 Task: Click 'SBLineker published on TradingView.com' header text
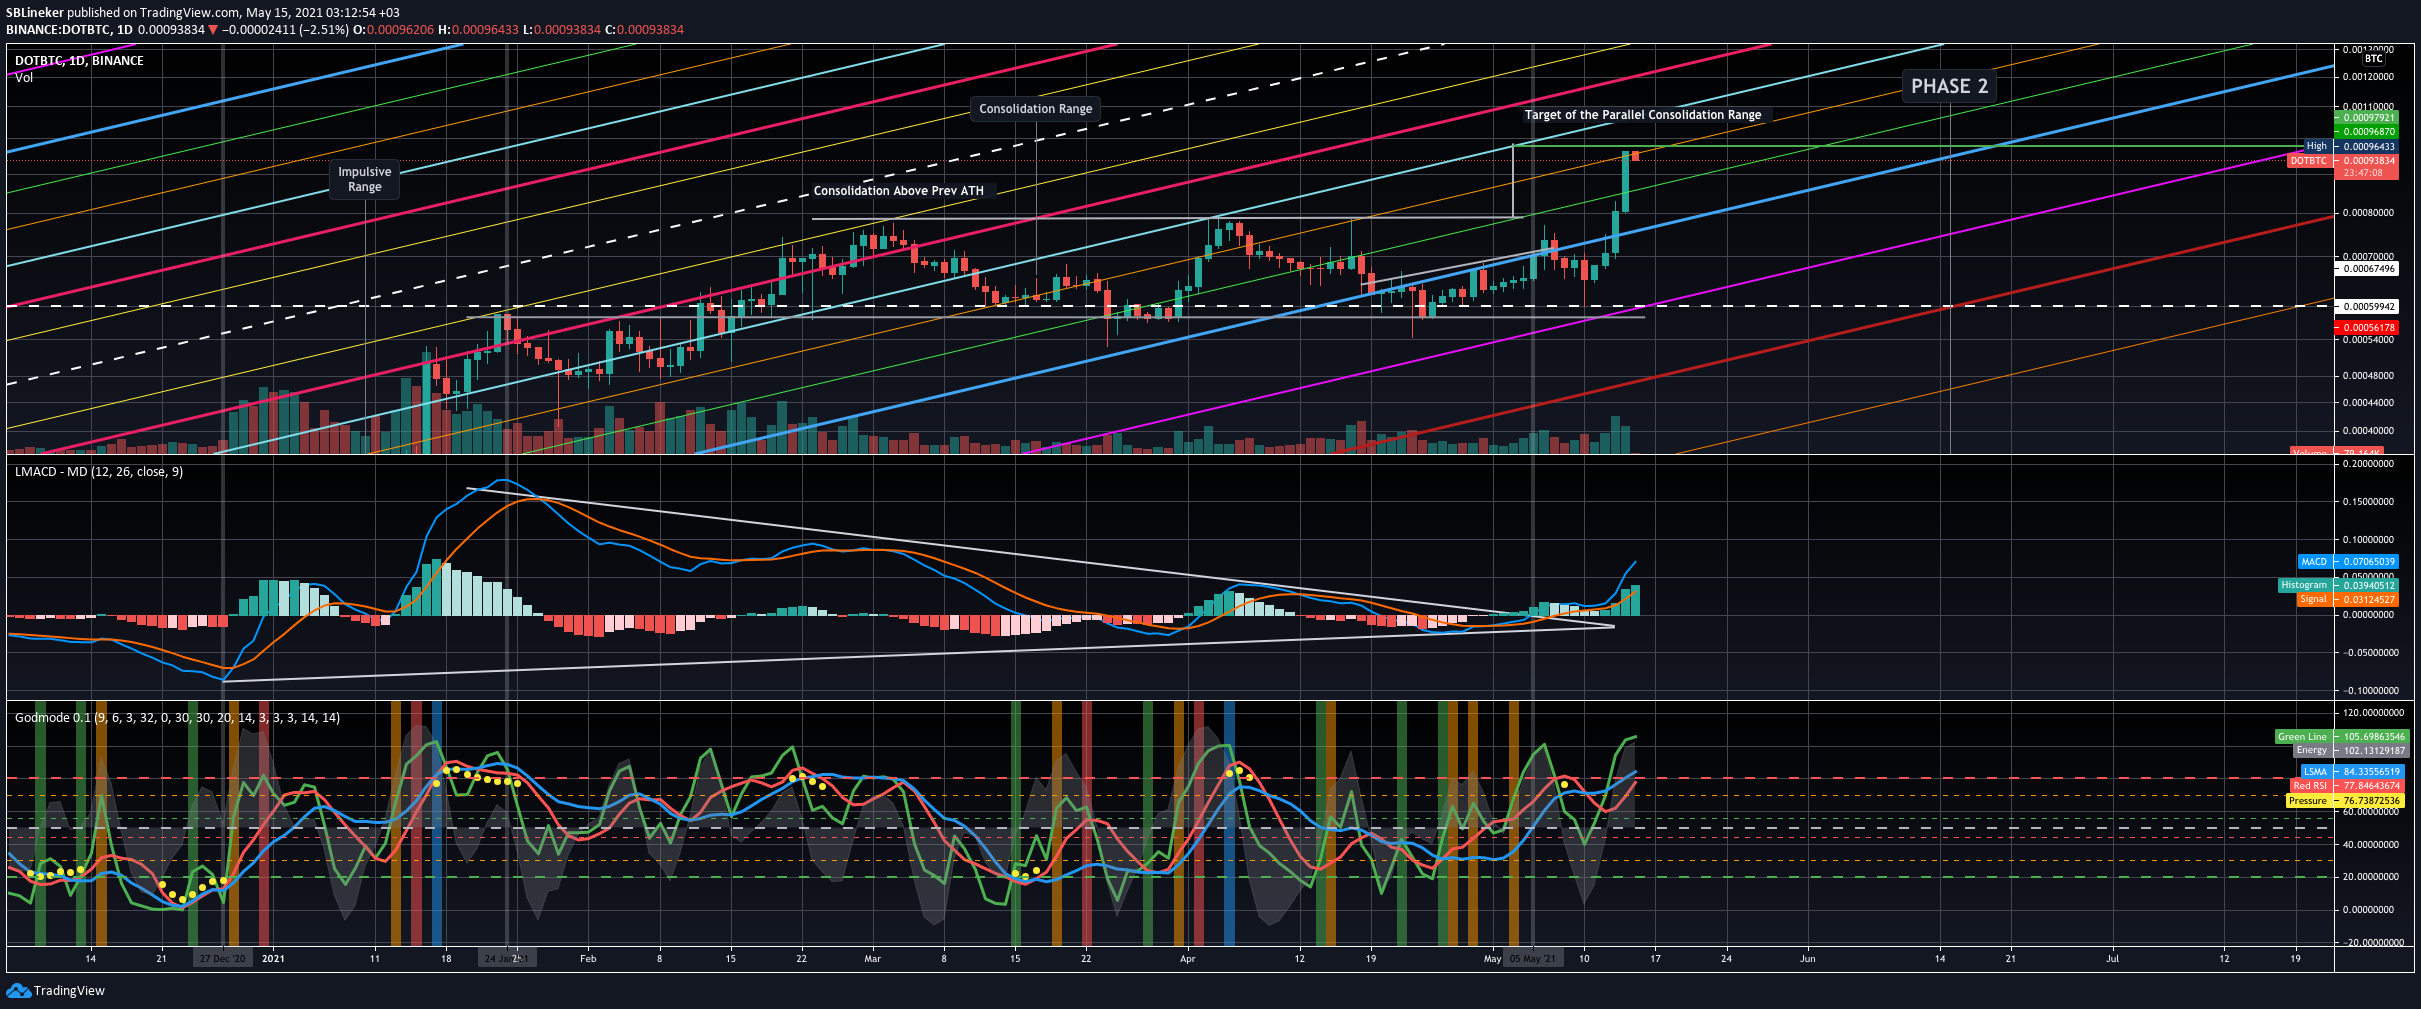[x=123, y=13]
